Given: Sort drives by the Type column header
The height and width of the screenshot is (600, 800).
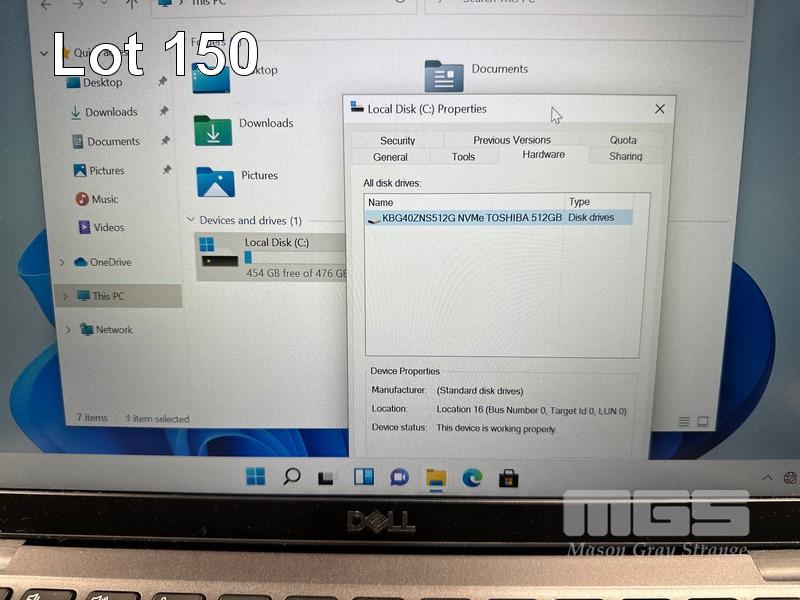Looking at the screenshot, I should click(600, 202).
